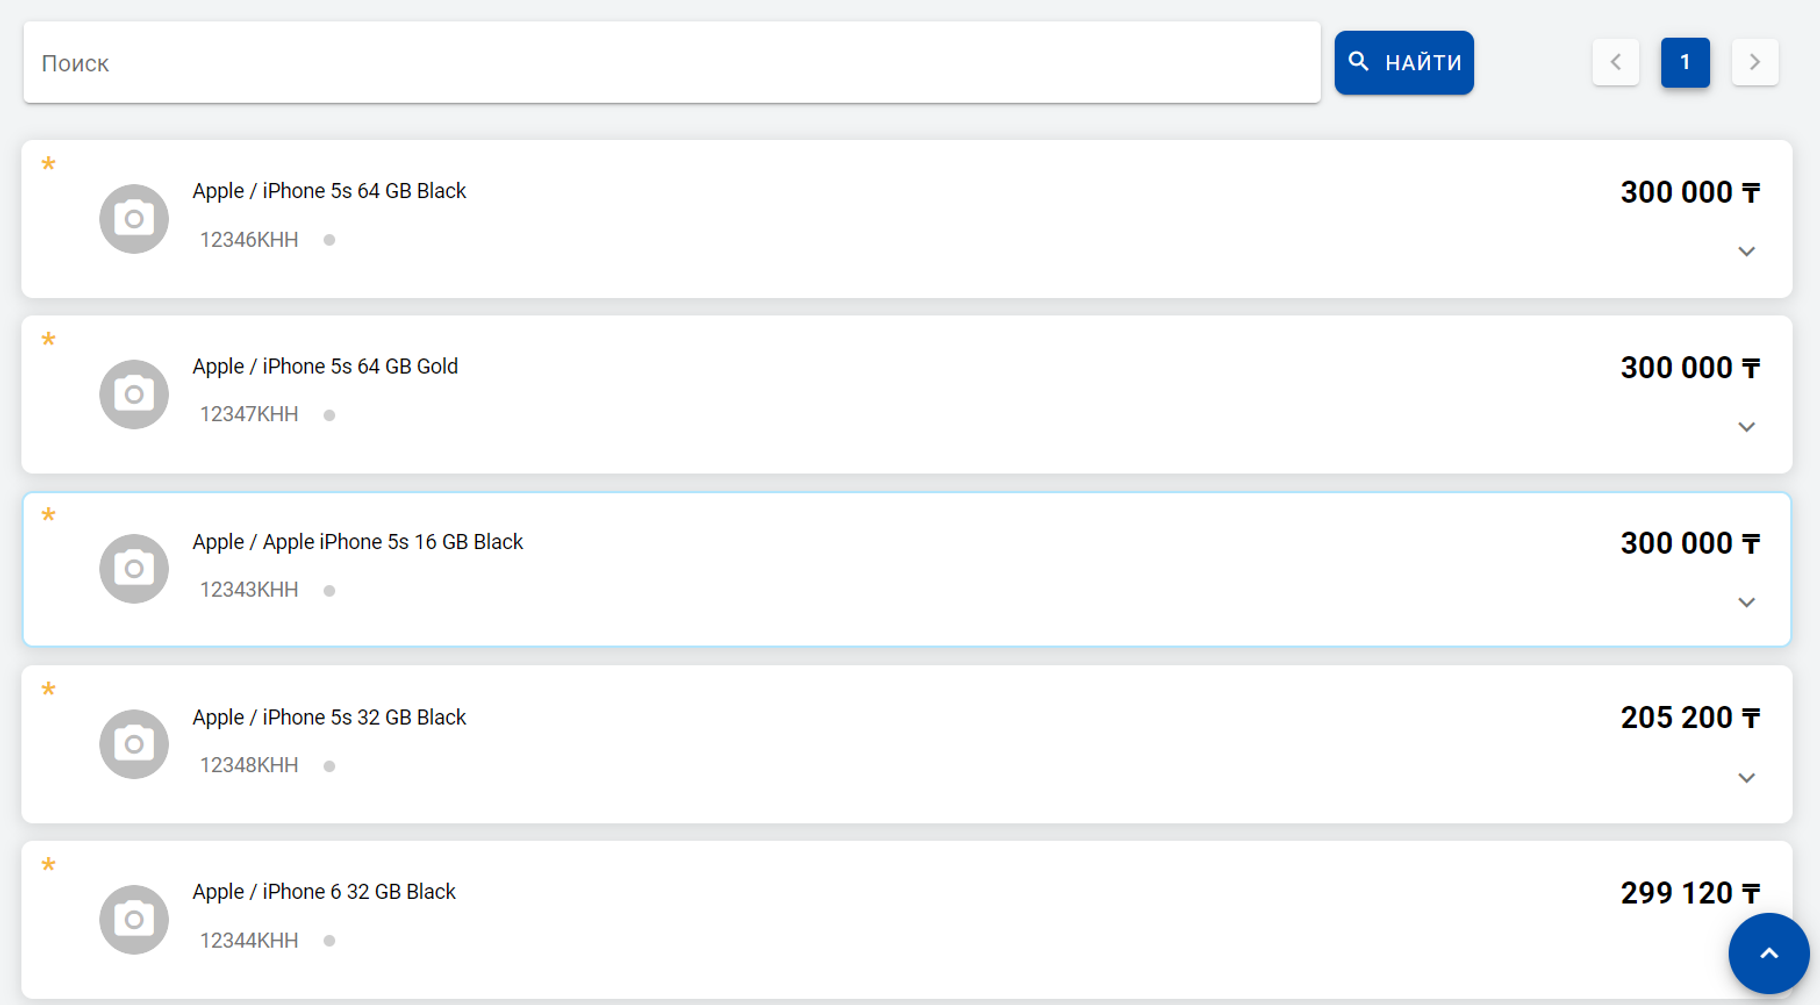Viewport: 1820px width, 1005px height.
Task: Click camera placeholder for iPhone 5s 64 GB Black
Action: point(134,219)
